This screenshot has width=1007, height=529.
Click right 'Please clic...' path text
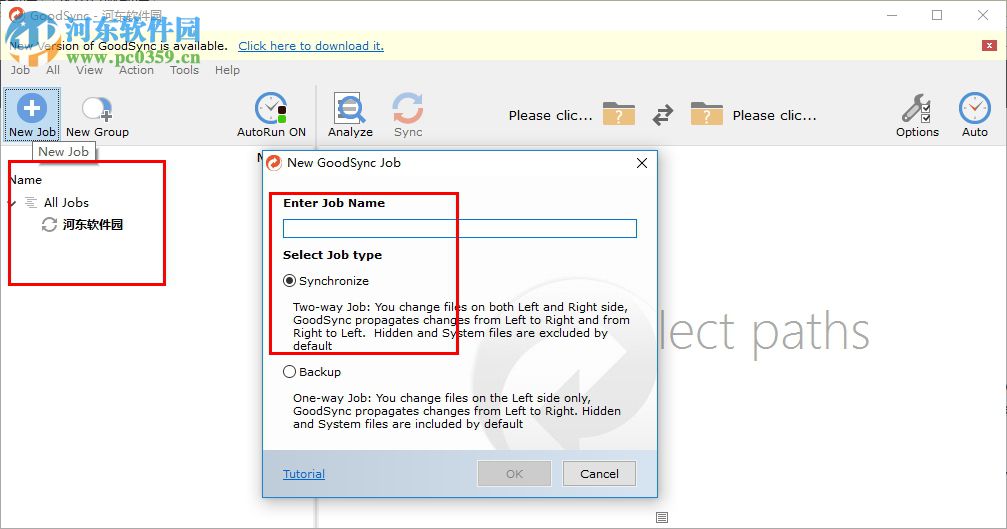[775, 116]
